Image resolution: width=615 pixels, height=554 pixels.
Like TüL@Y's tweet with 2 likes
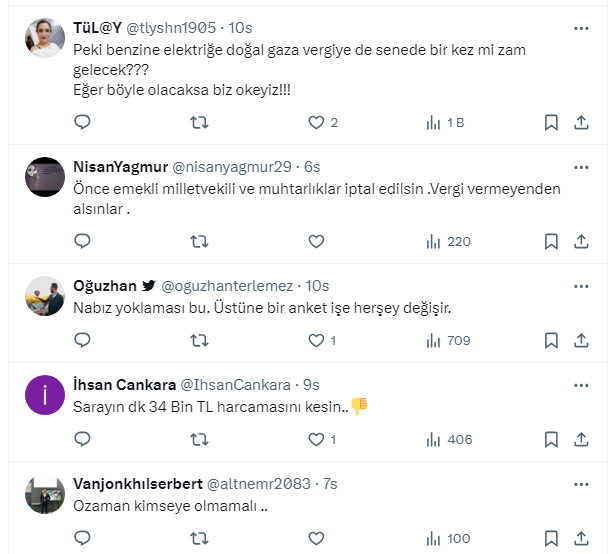316,122
